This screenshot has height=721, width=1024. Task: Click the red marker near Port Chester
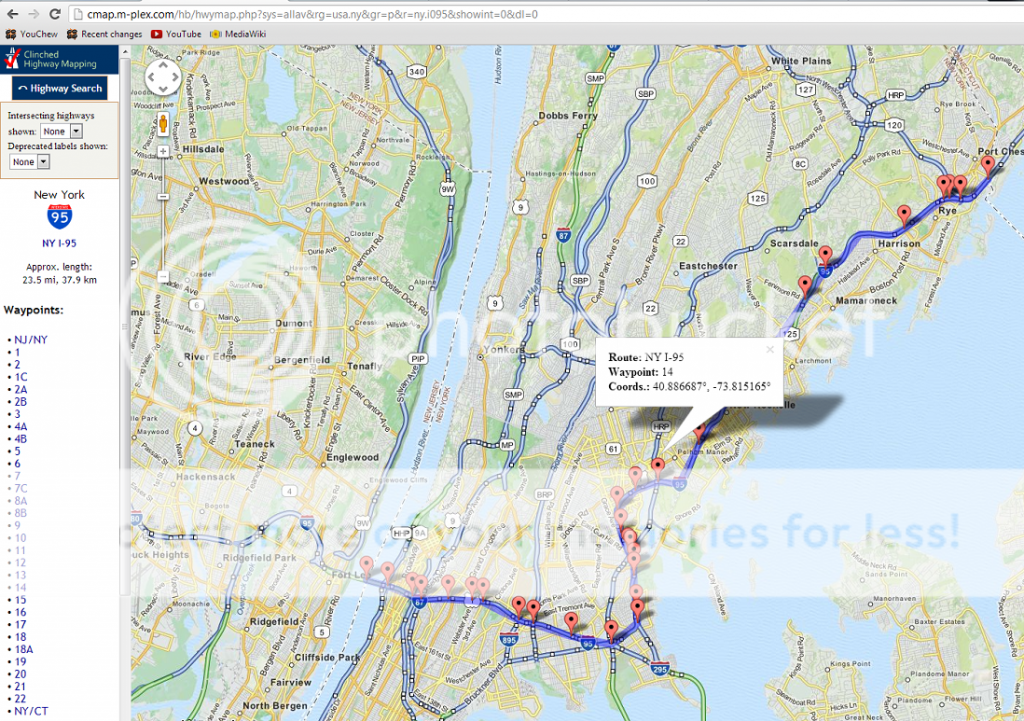coord(988,165)
